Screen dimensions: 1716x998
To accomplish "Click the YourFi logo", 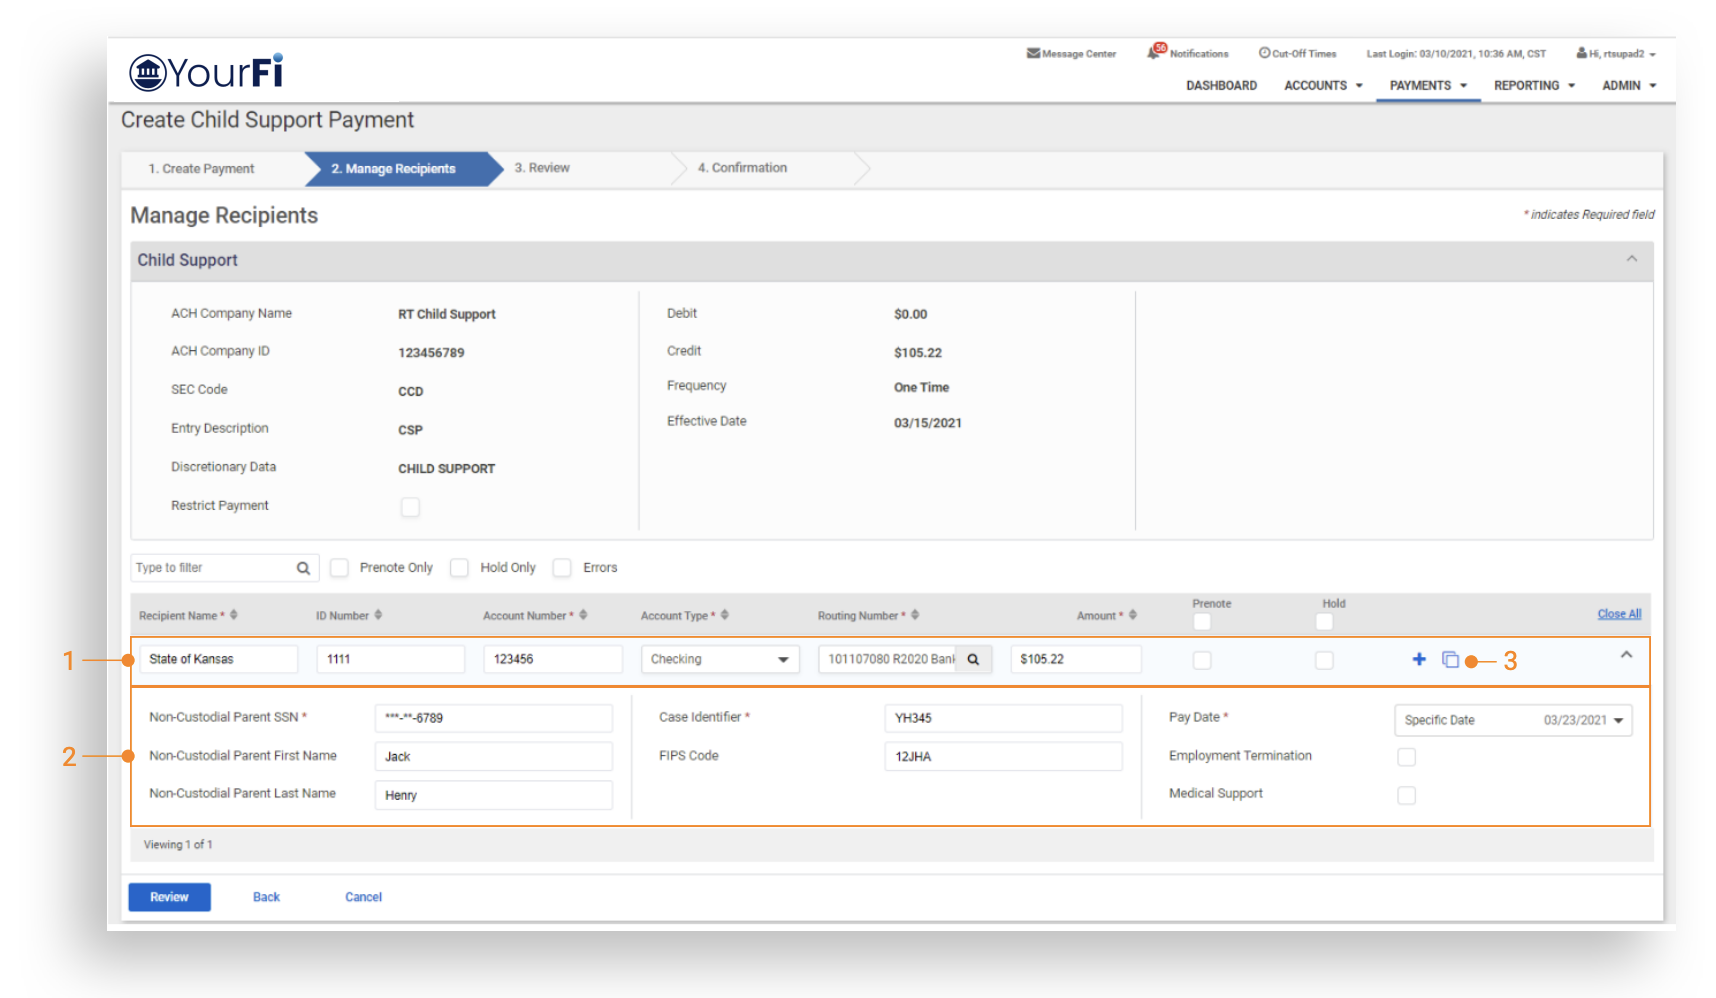I will click(x=206, y=72).
